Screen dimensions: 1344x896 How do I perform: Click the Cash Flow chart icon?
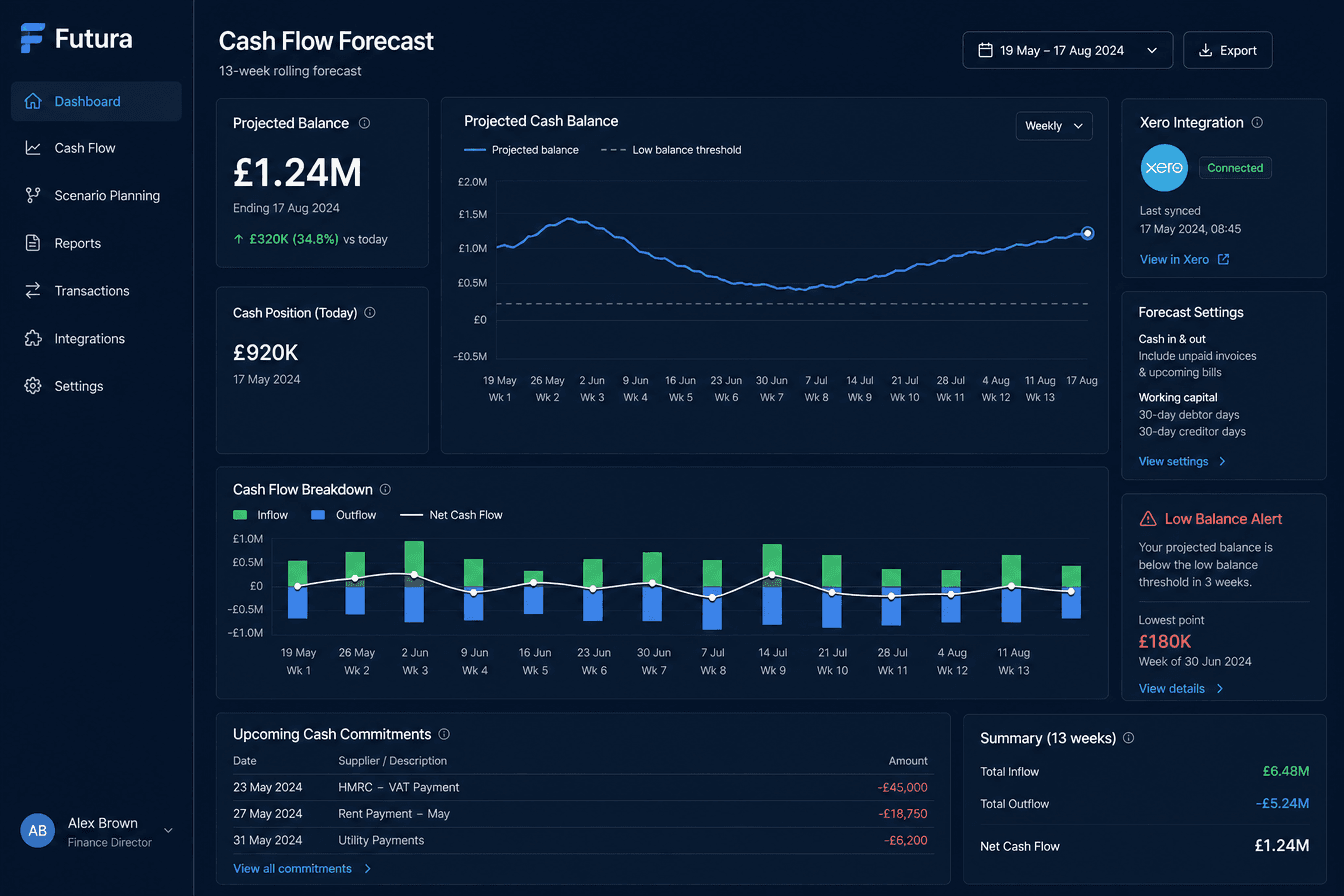[x=33, y=148]
